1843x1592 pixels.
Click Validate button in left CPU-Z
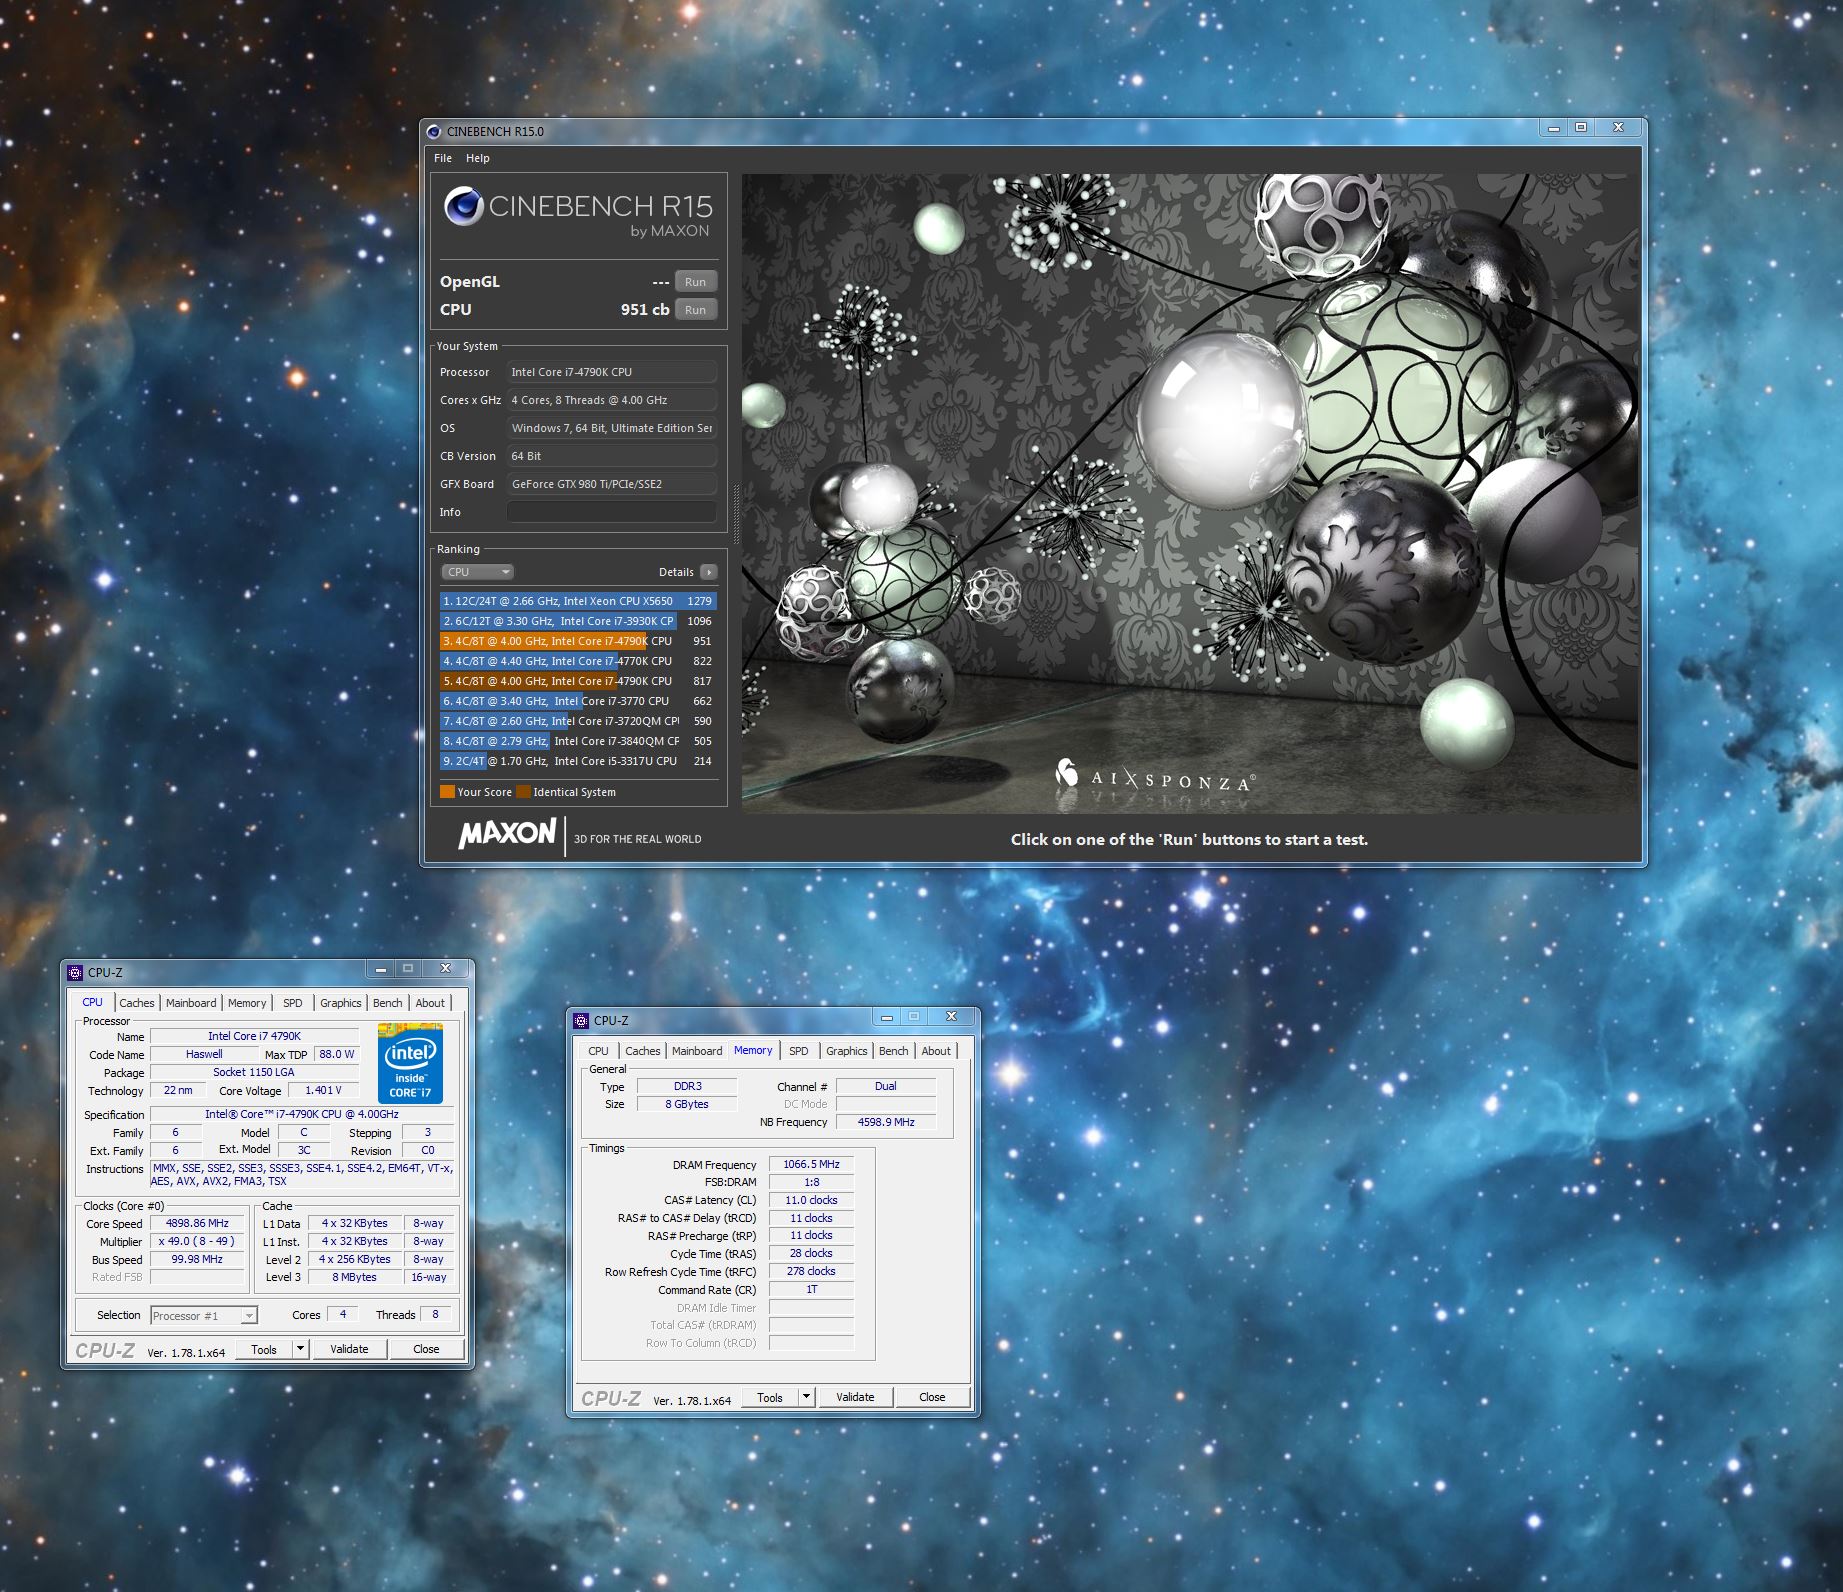click(x=349, y=1349)
